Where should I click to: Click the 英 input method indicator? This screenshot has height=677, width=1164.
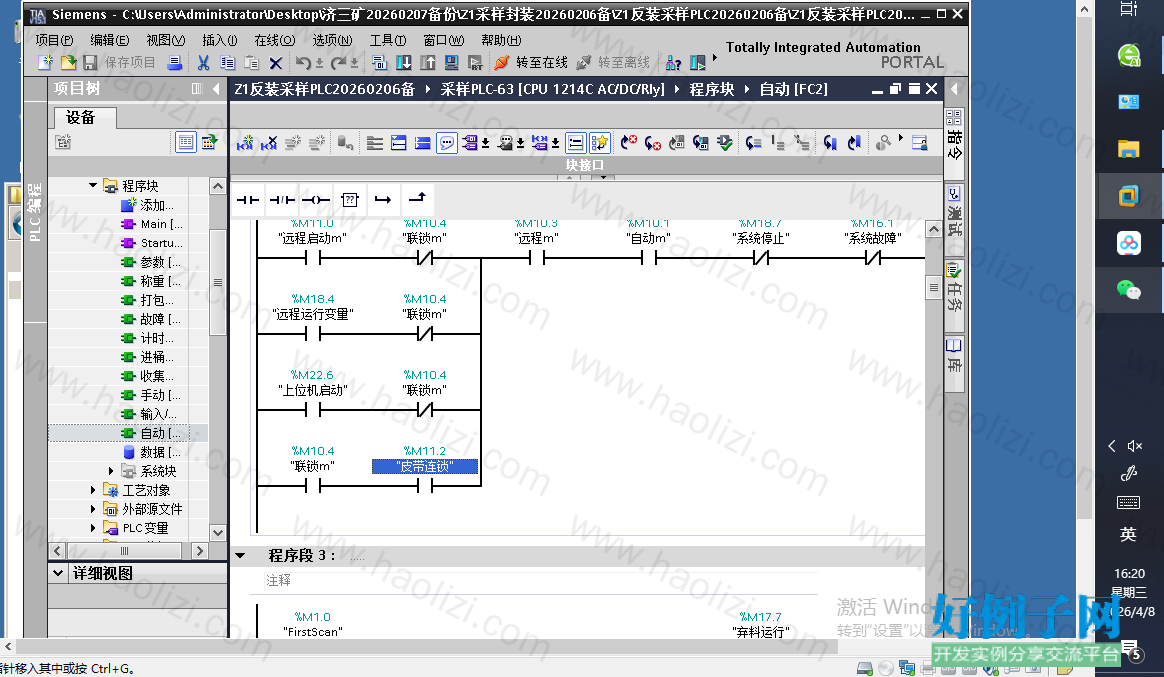(1128, 534)
